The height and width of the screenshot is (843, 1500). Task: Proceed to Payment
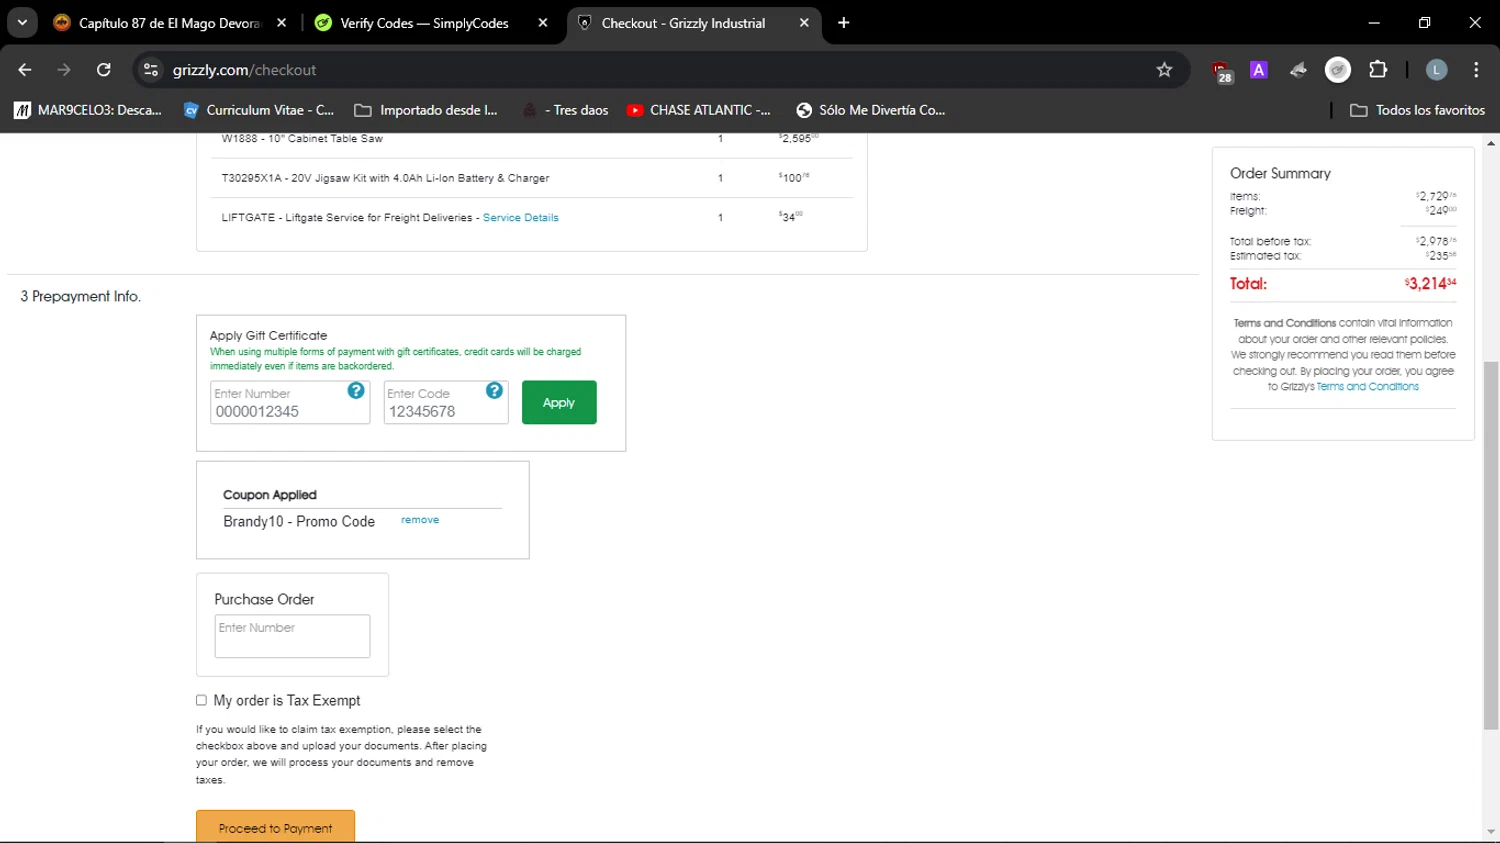pyautogui.click(x=275, y=827)
